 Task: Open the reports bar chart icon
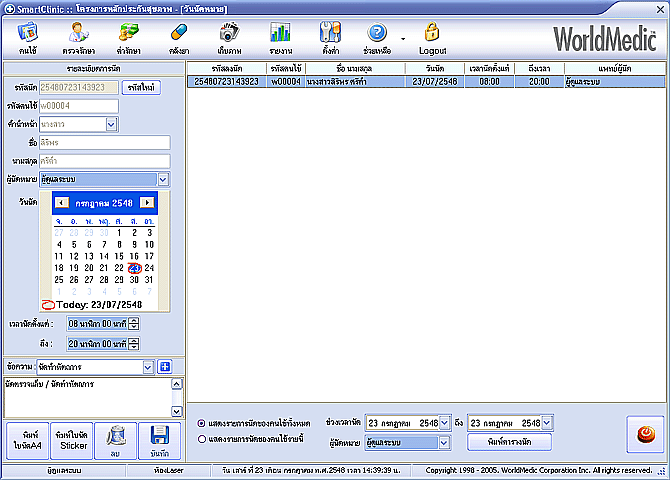(x=280, y=37)
